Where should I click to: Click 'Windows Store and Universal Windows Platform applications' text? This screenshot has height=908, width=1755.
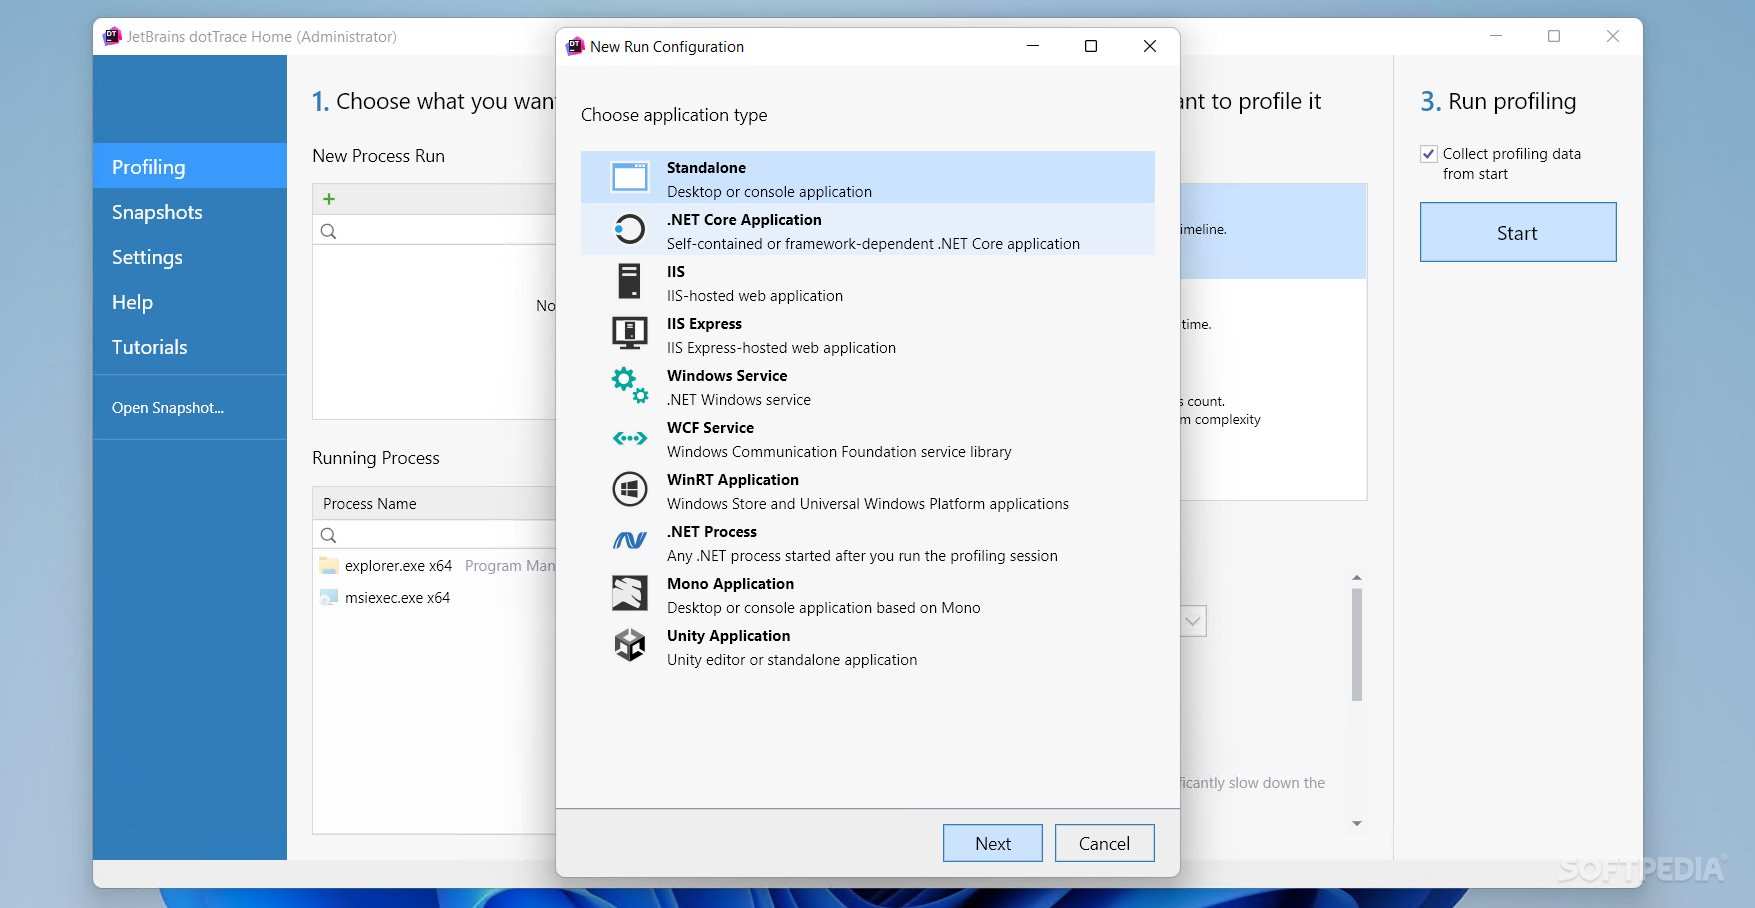pyautogui.click(x=868, y=504)
